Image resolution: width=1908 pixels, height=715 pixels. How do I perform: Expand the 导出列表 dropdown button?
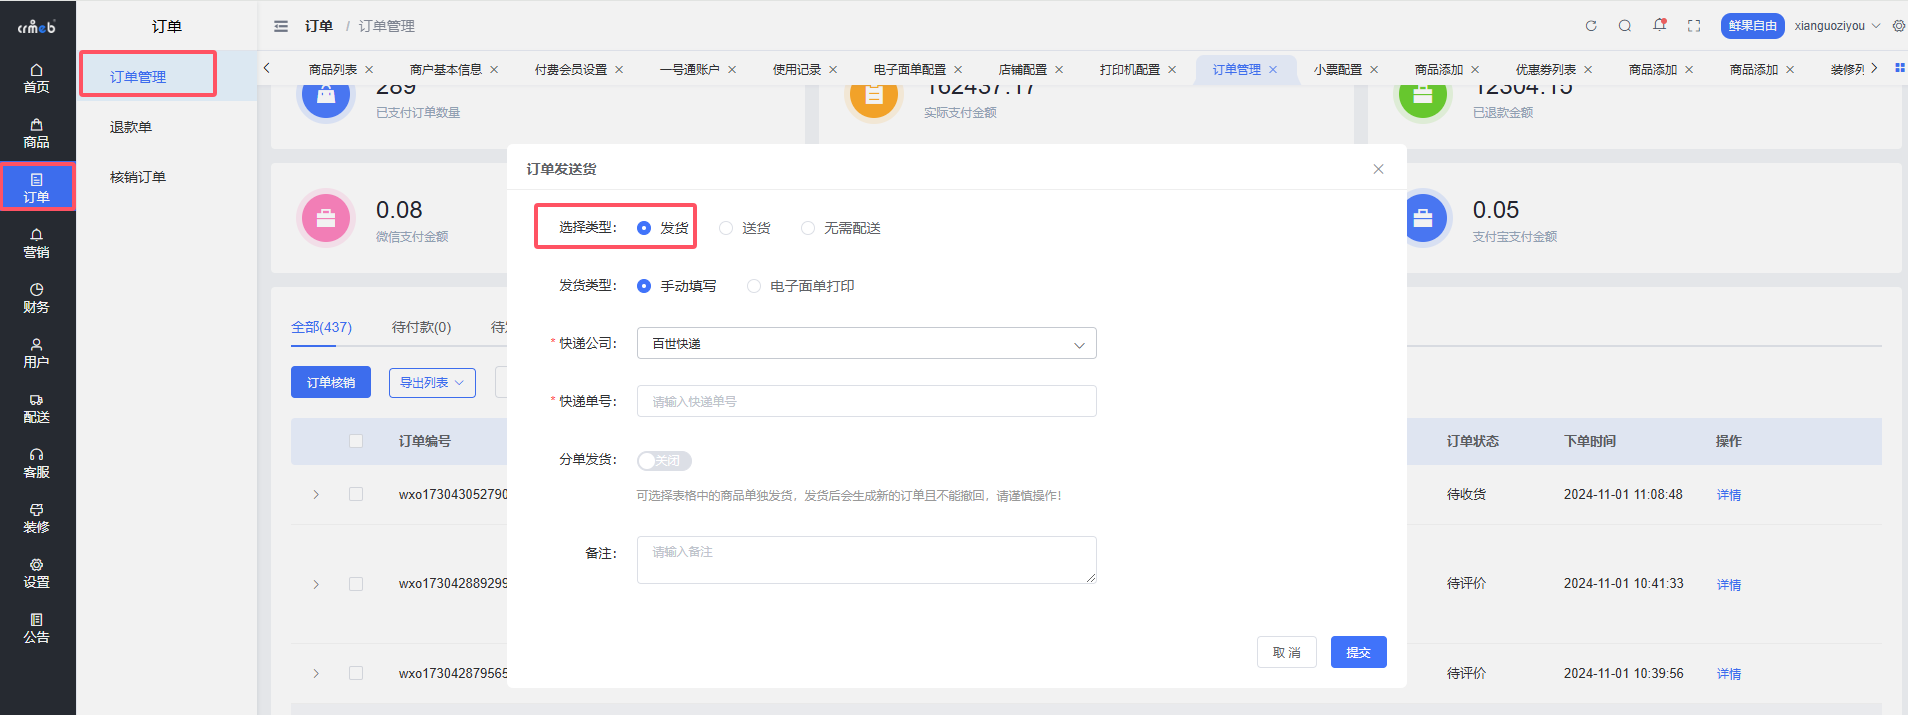point(432,382)
